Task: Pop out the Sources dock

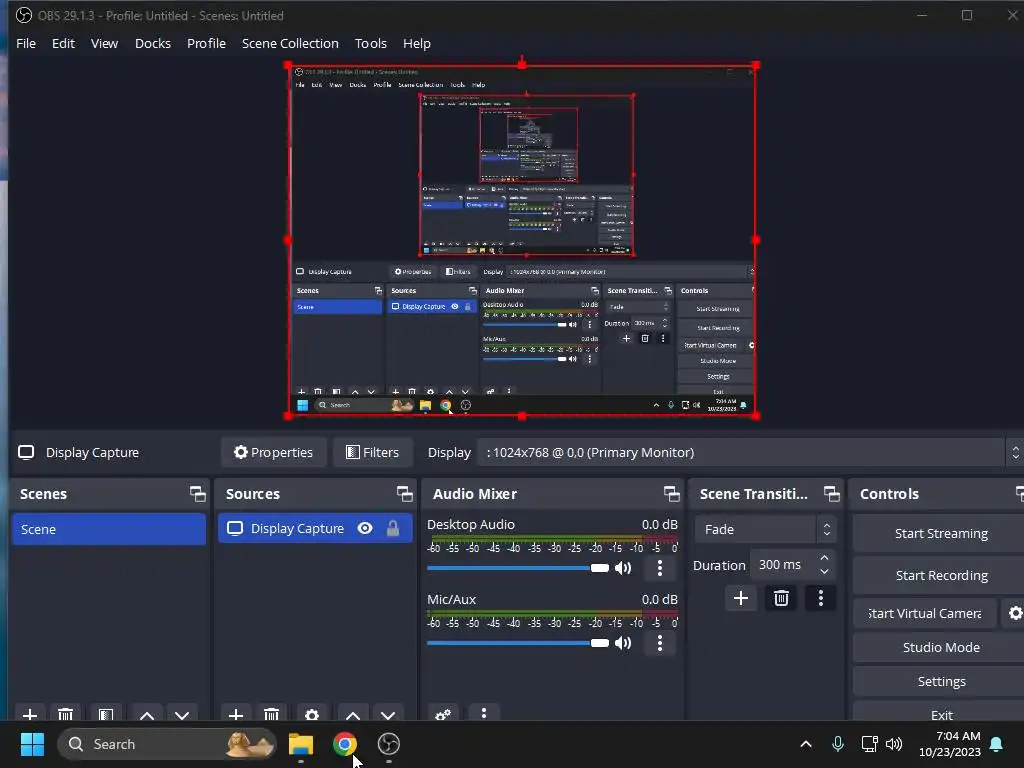Action: coord(404,494)
